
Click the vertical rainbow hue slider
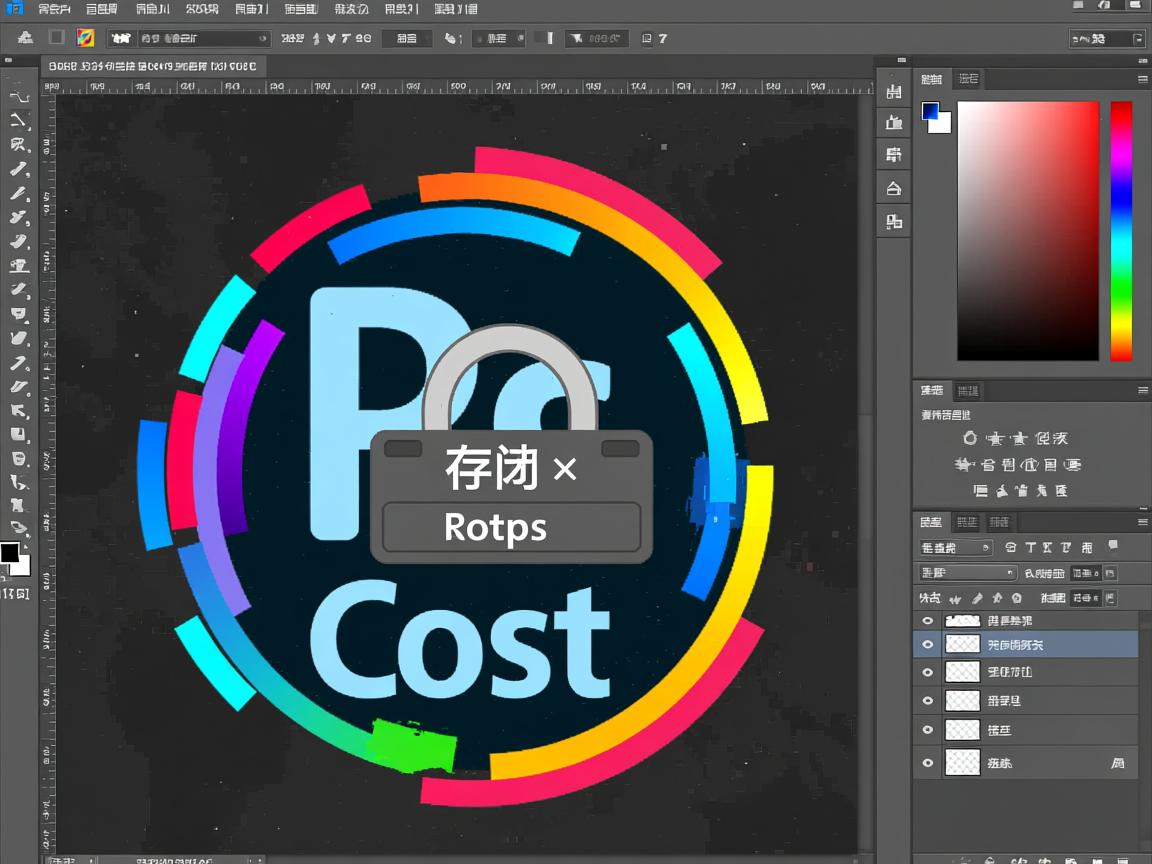[1121, 230]
